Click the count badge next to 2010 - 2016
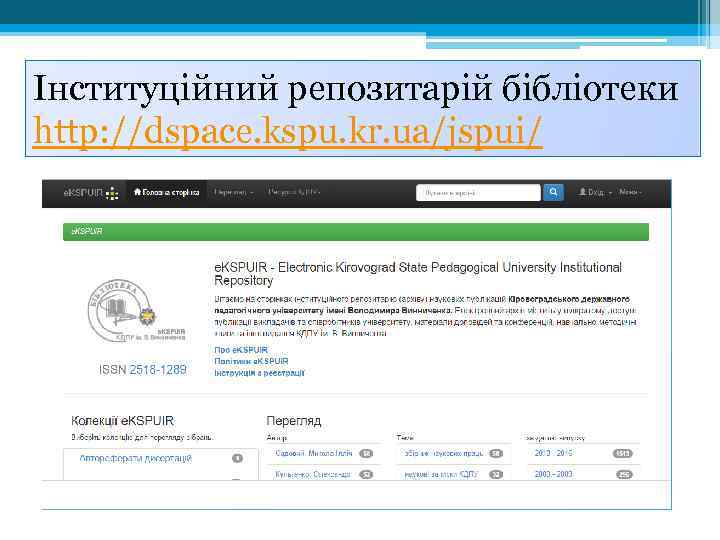This screenshot has height=540, width=720. click(x=622, y=454)
